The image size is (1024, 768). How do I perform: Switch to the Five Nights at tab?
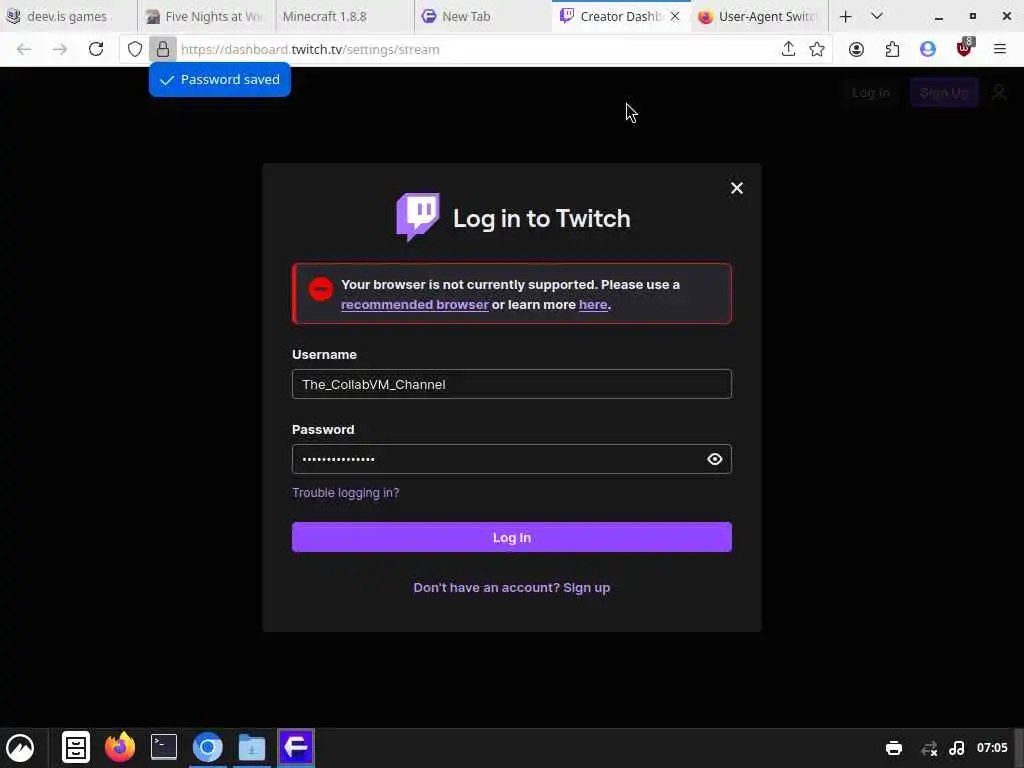(207, 16)
